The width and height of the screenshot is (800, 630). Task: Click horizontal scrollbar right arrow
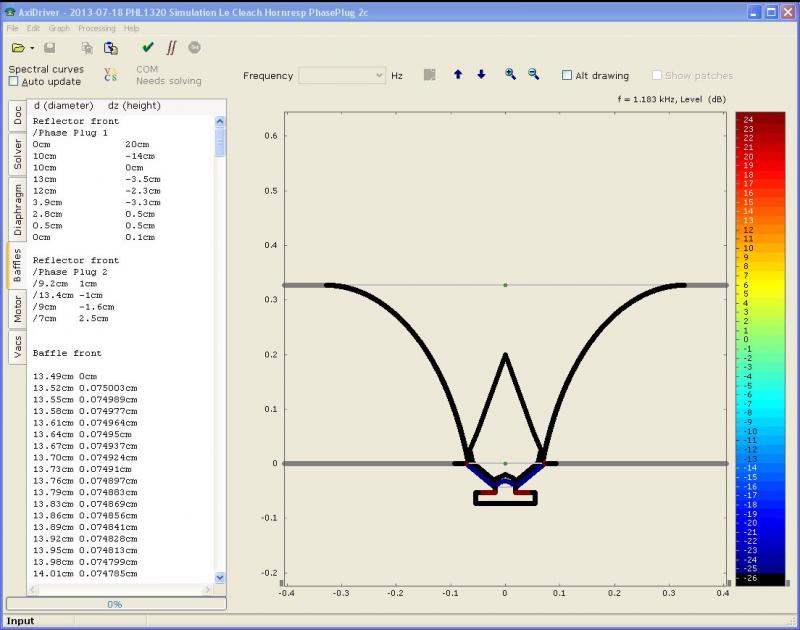tap(208, 590)
